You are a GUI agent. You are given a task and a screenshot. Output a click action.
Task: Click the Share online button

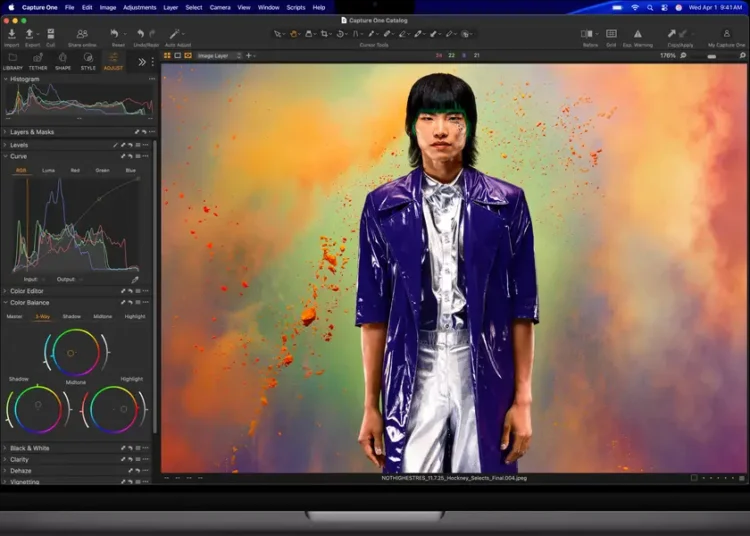(82, 34)
